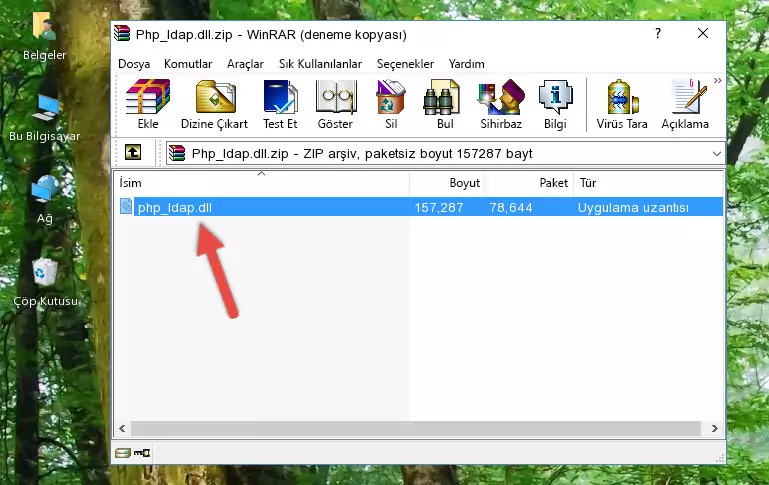Open the Seçenekler menu
Viewport: 769px width, 485px height.
pyautogui.click(x=405, y=64)
